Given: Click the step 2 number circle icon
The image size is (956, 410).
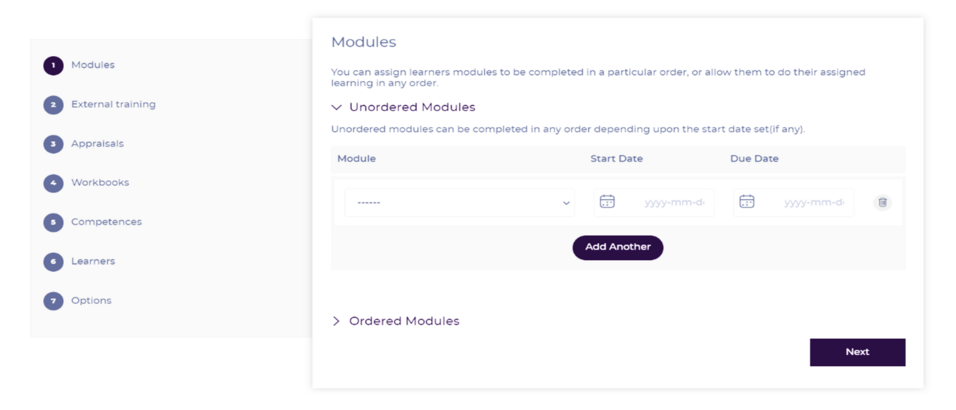Looking at the screenshot, I should click(x=53, y=105).
